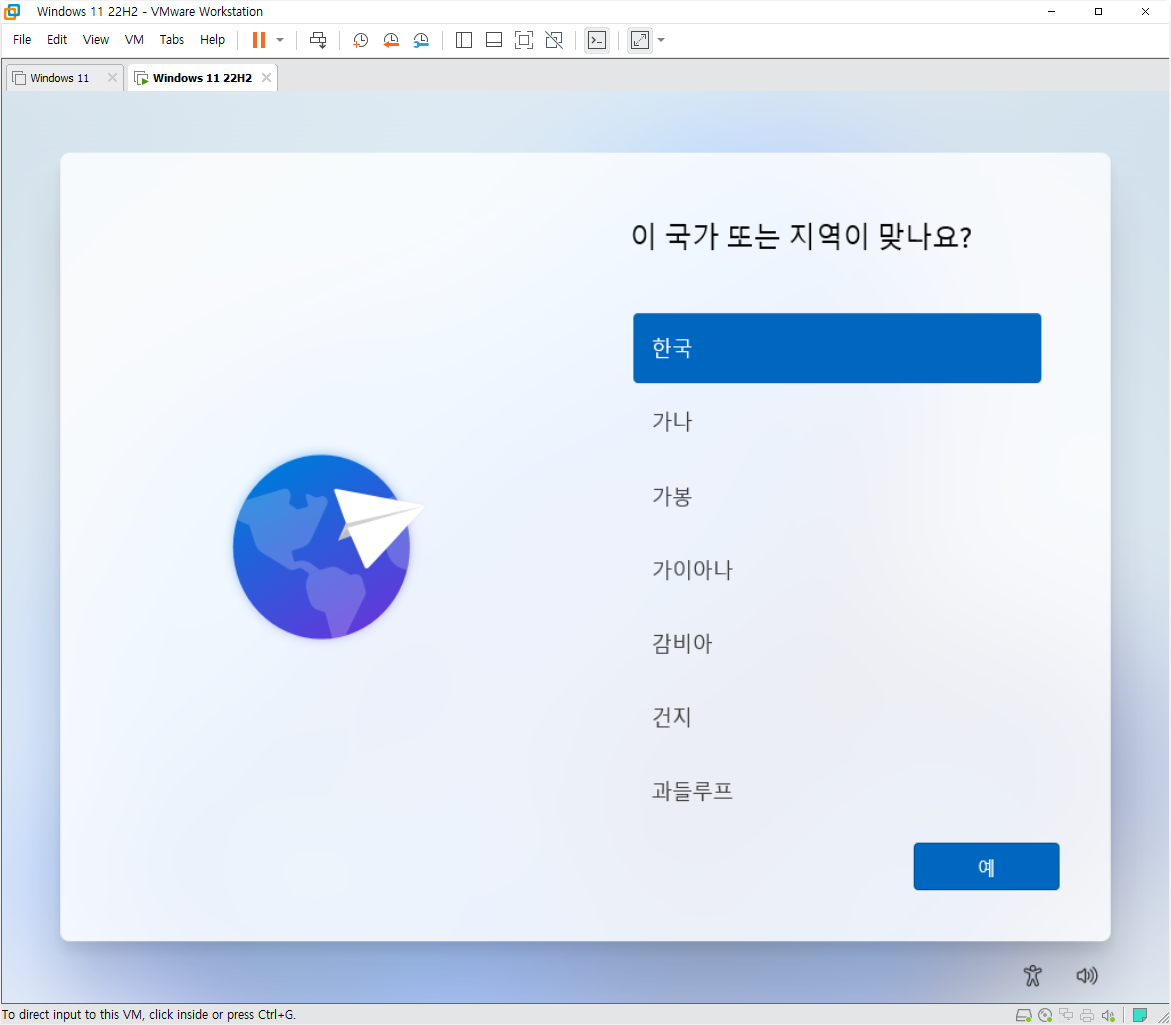The height and width of the screenshot is (1025, 1171).
Task: Open the Tabs menu
Action: (x=172, y=40)
